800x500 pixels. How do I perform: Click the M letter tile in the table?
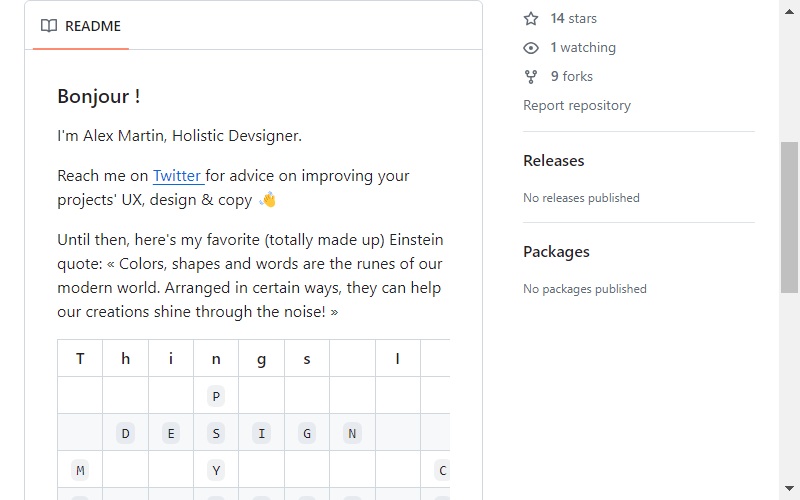tap(80, 470)
